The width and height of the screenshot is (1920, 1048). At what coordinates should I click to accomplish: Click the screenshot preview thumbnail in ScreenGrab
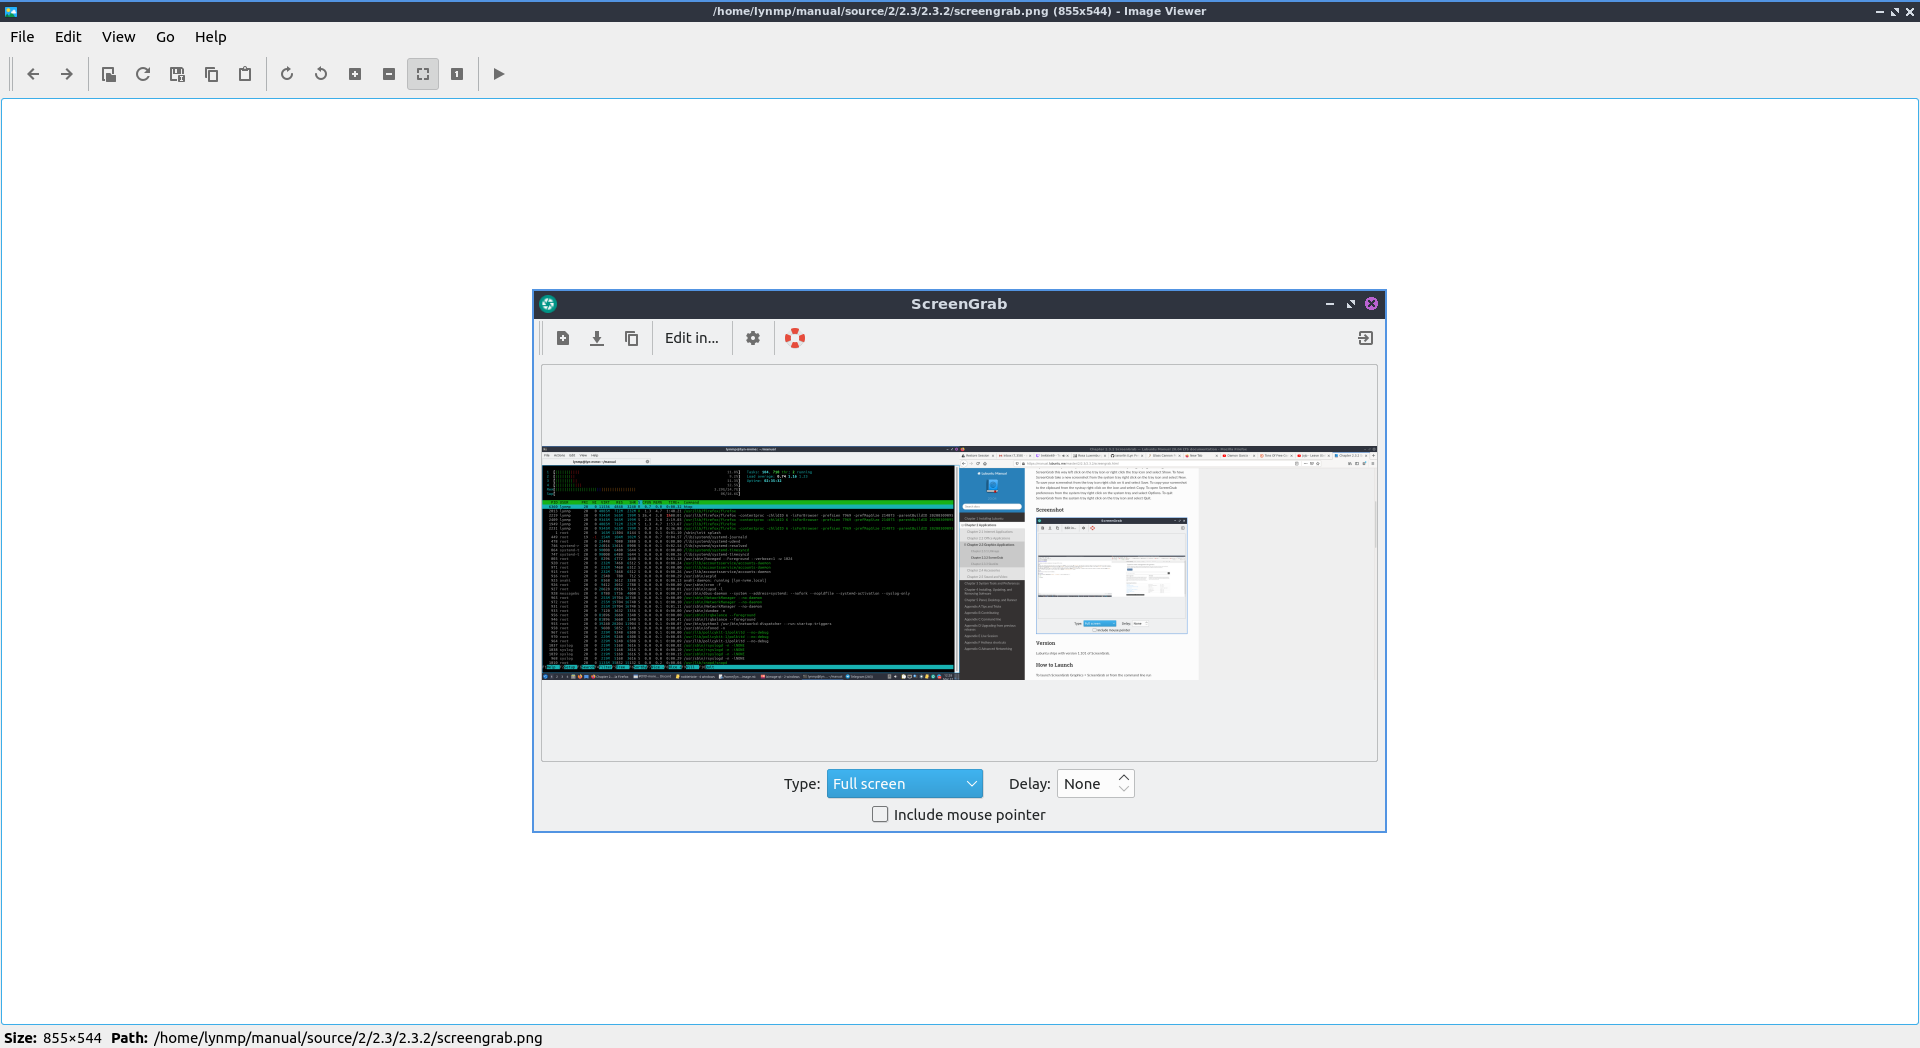[959, 563]
